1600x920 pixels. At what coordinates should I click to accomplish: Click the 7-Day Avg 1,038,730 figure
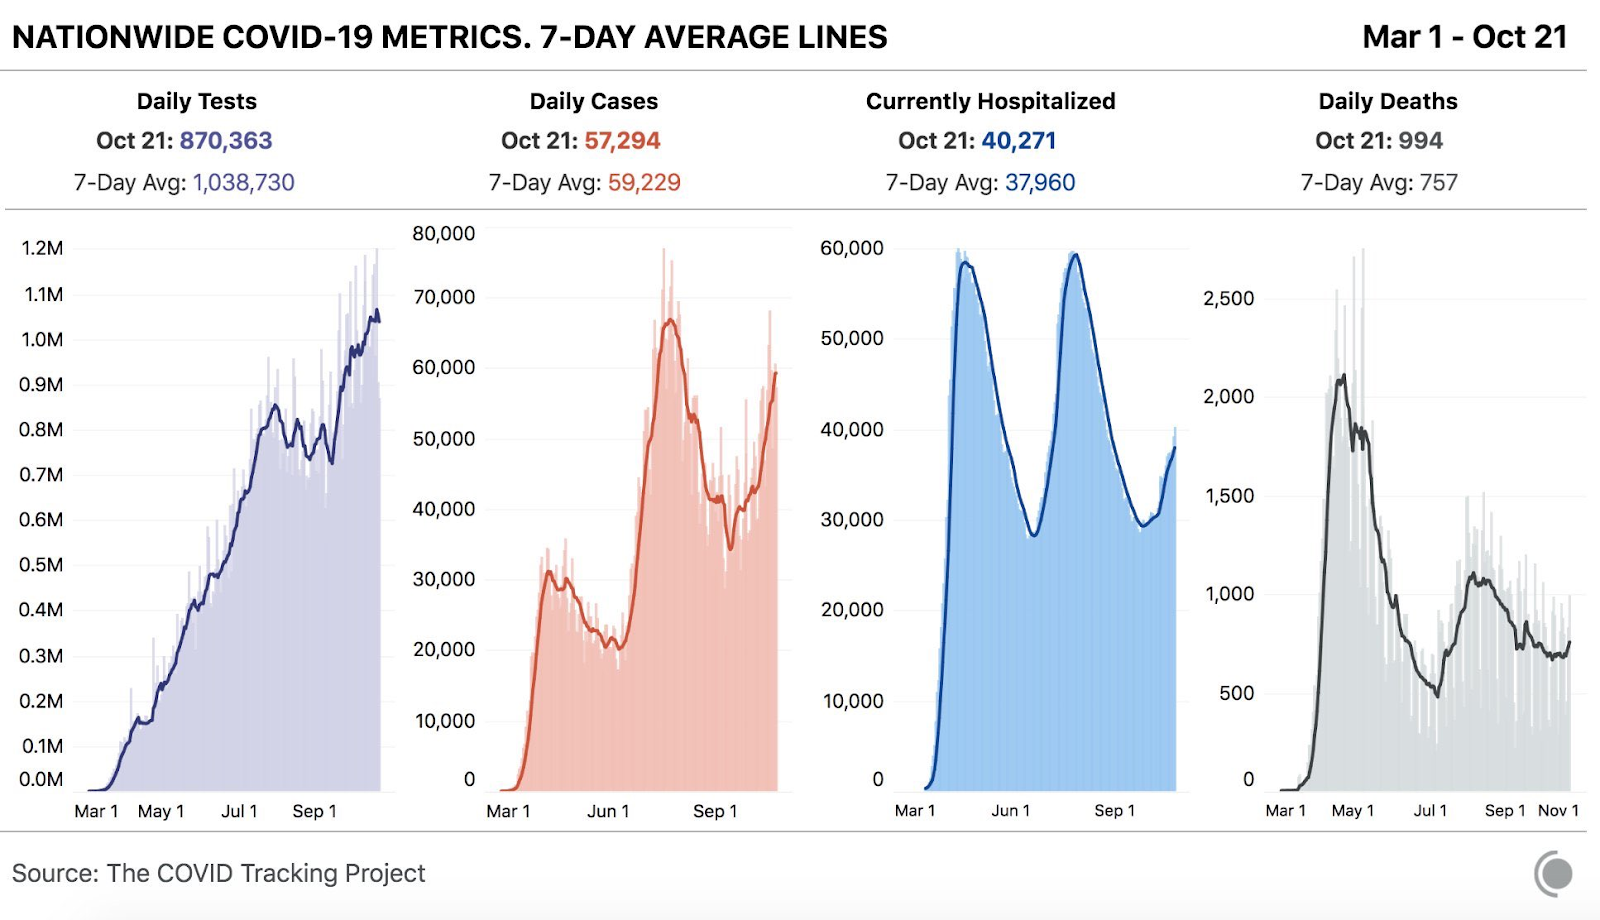click(244, 183)
